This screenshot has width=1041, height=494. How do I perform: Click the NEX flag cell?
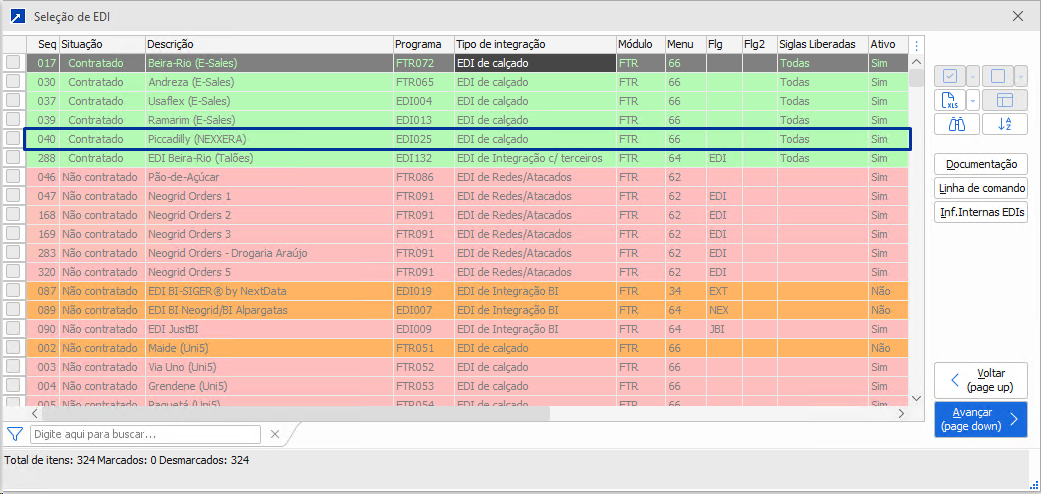724,310
